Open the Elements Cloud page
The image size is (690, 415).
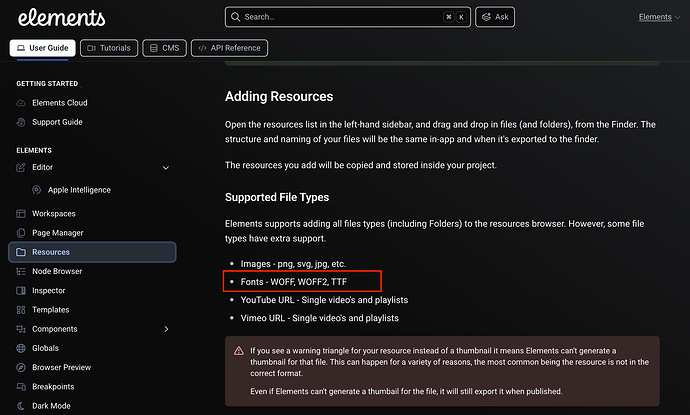tap(60, 103)
